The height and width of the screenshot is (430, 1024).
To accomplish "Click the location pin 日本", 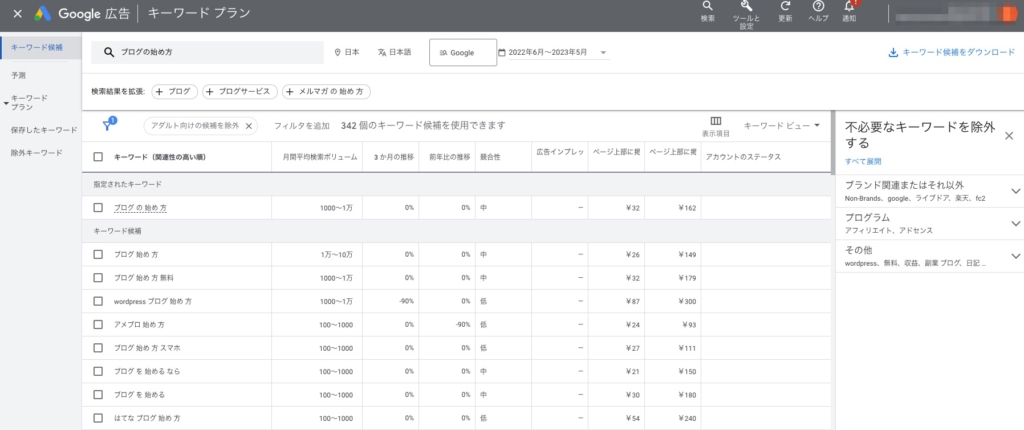I will (347, 53).
